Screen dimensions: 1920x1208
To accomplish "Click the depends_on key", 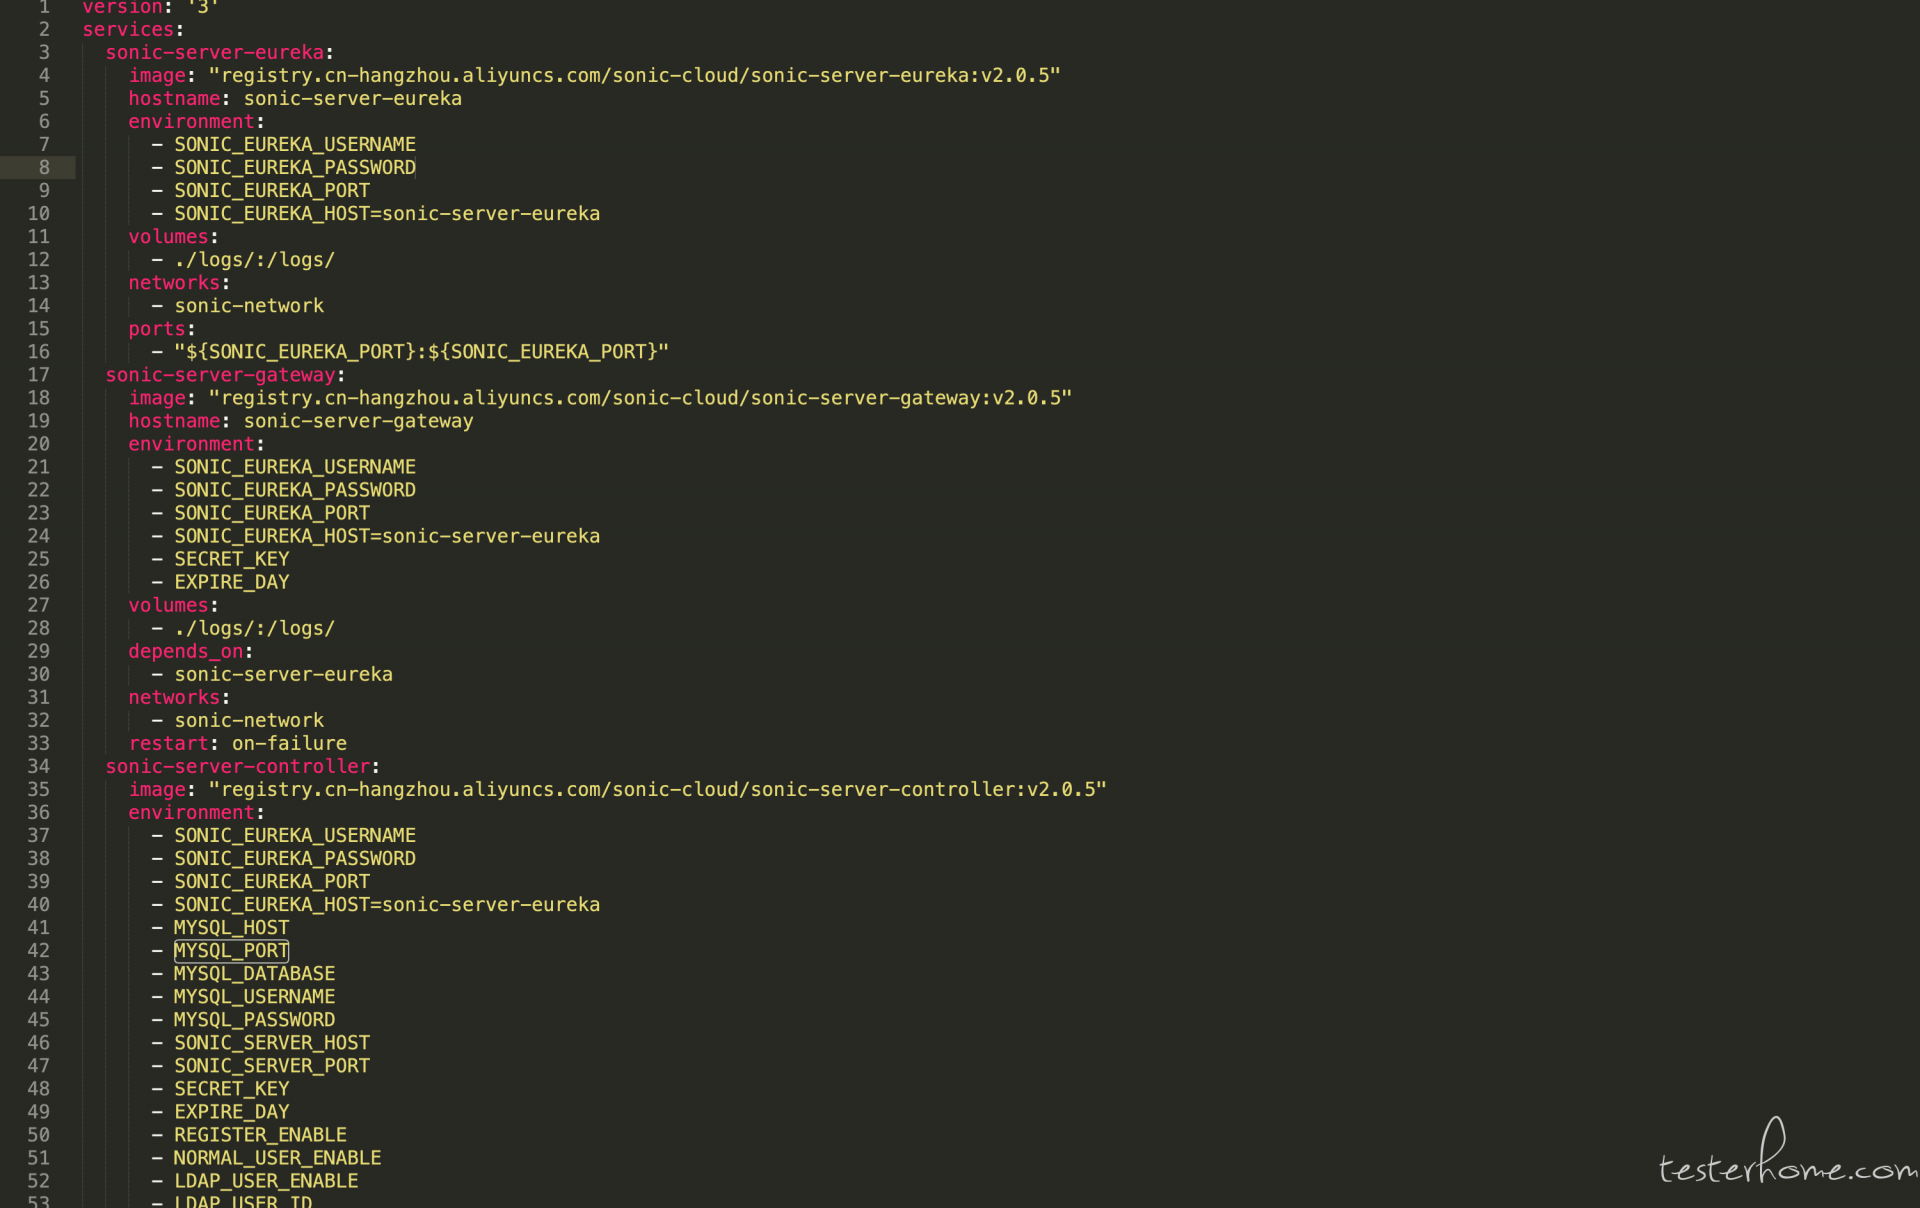I will coord(185,652).
